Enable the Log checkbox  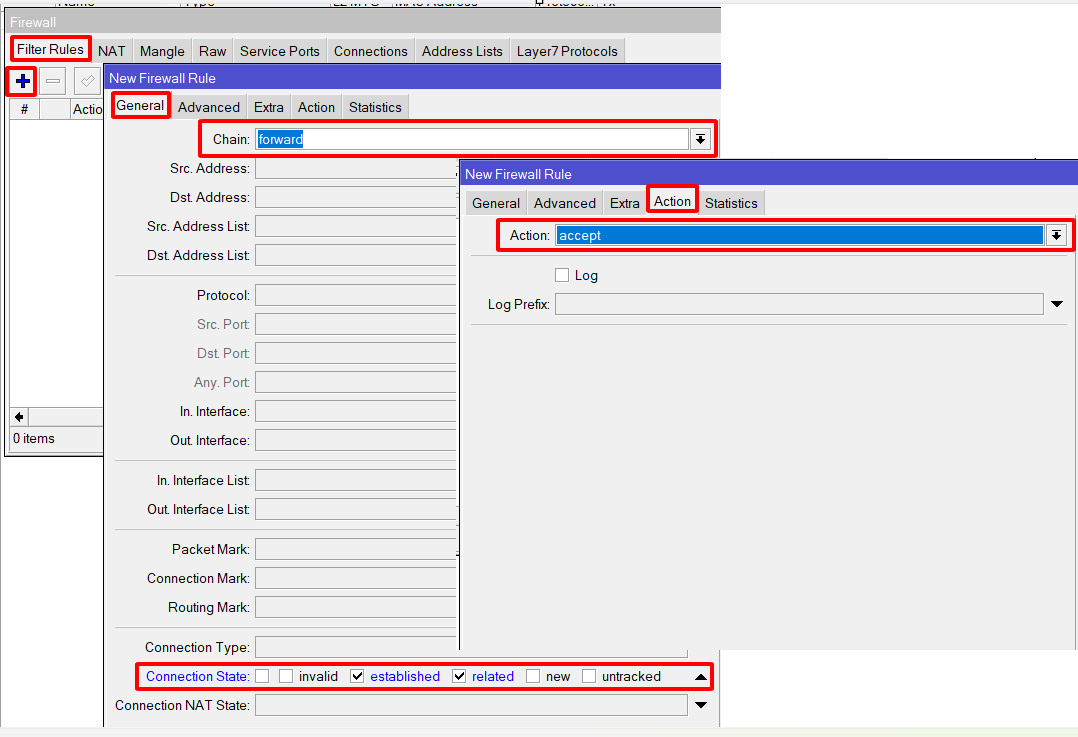coord(562,275)
